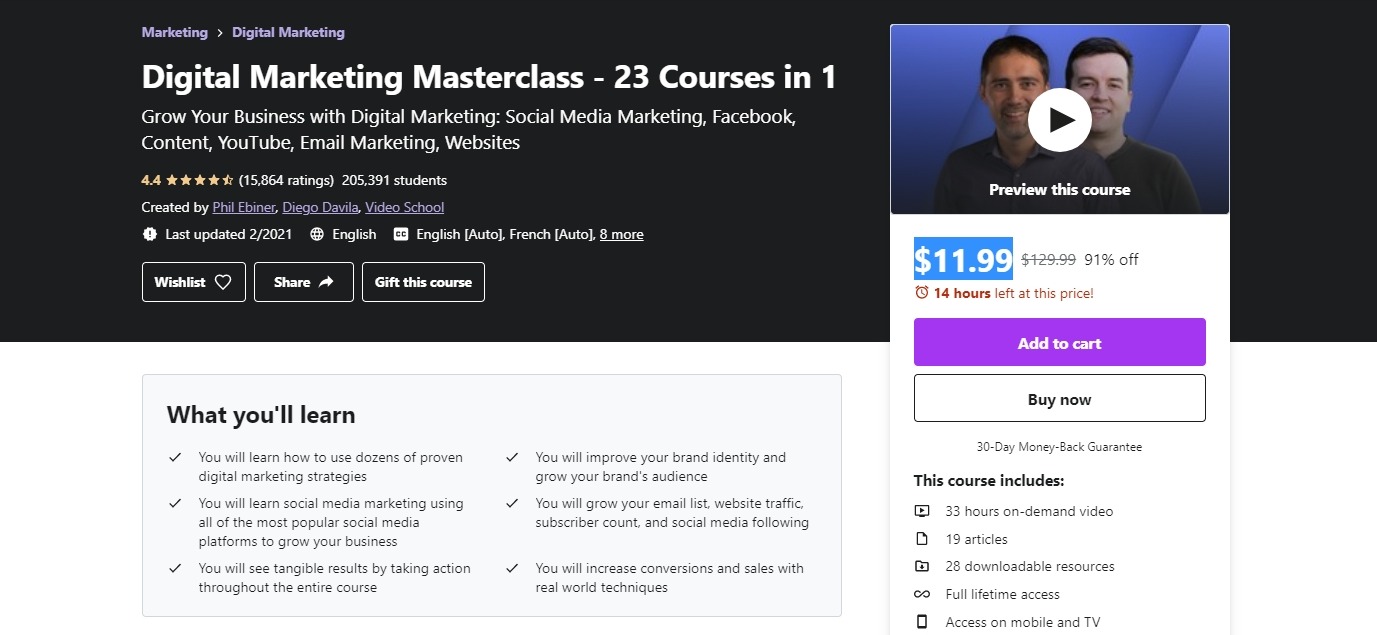The height and width of the screenshot is (635, 1377).
Task: Click the star rating icons
Action: (x=199, y=181)
